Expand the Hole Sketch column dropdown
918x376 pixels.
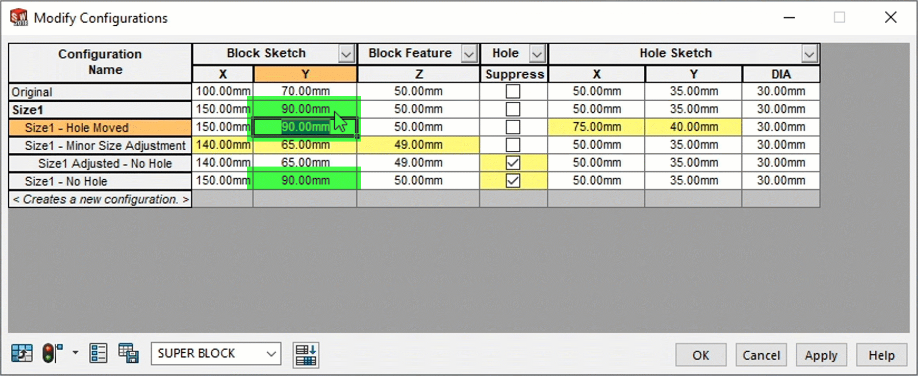[x=809, y=54]
